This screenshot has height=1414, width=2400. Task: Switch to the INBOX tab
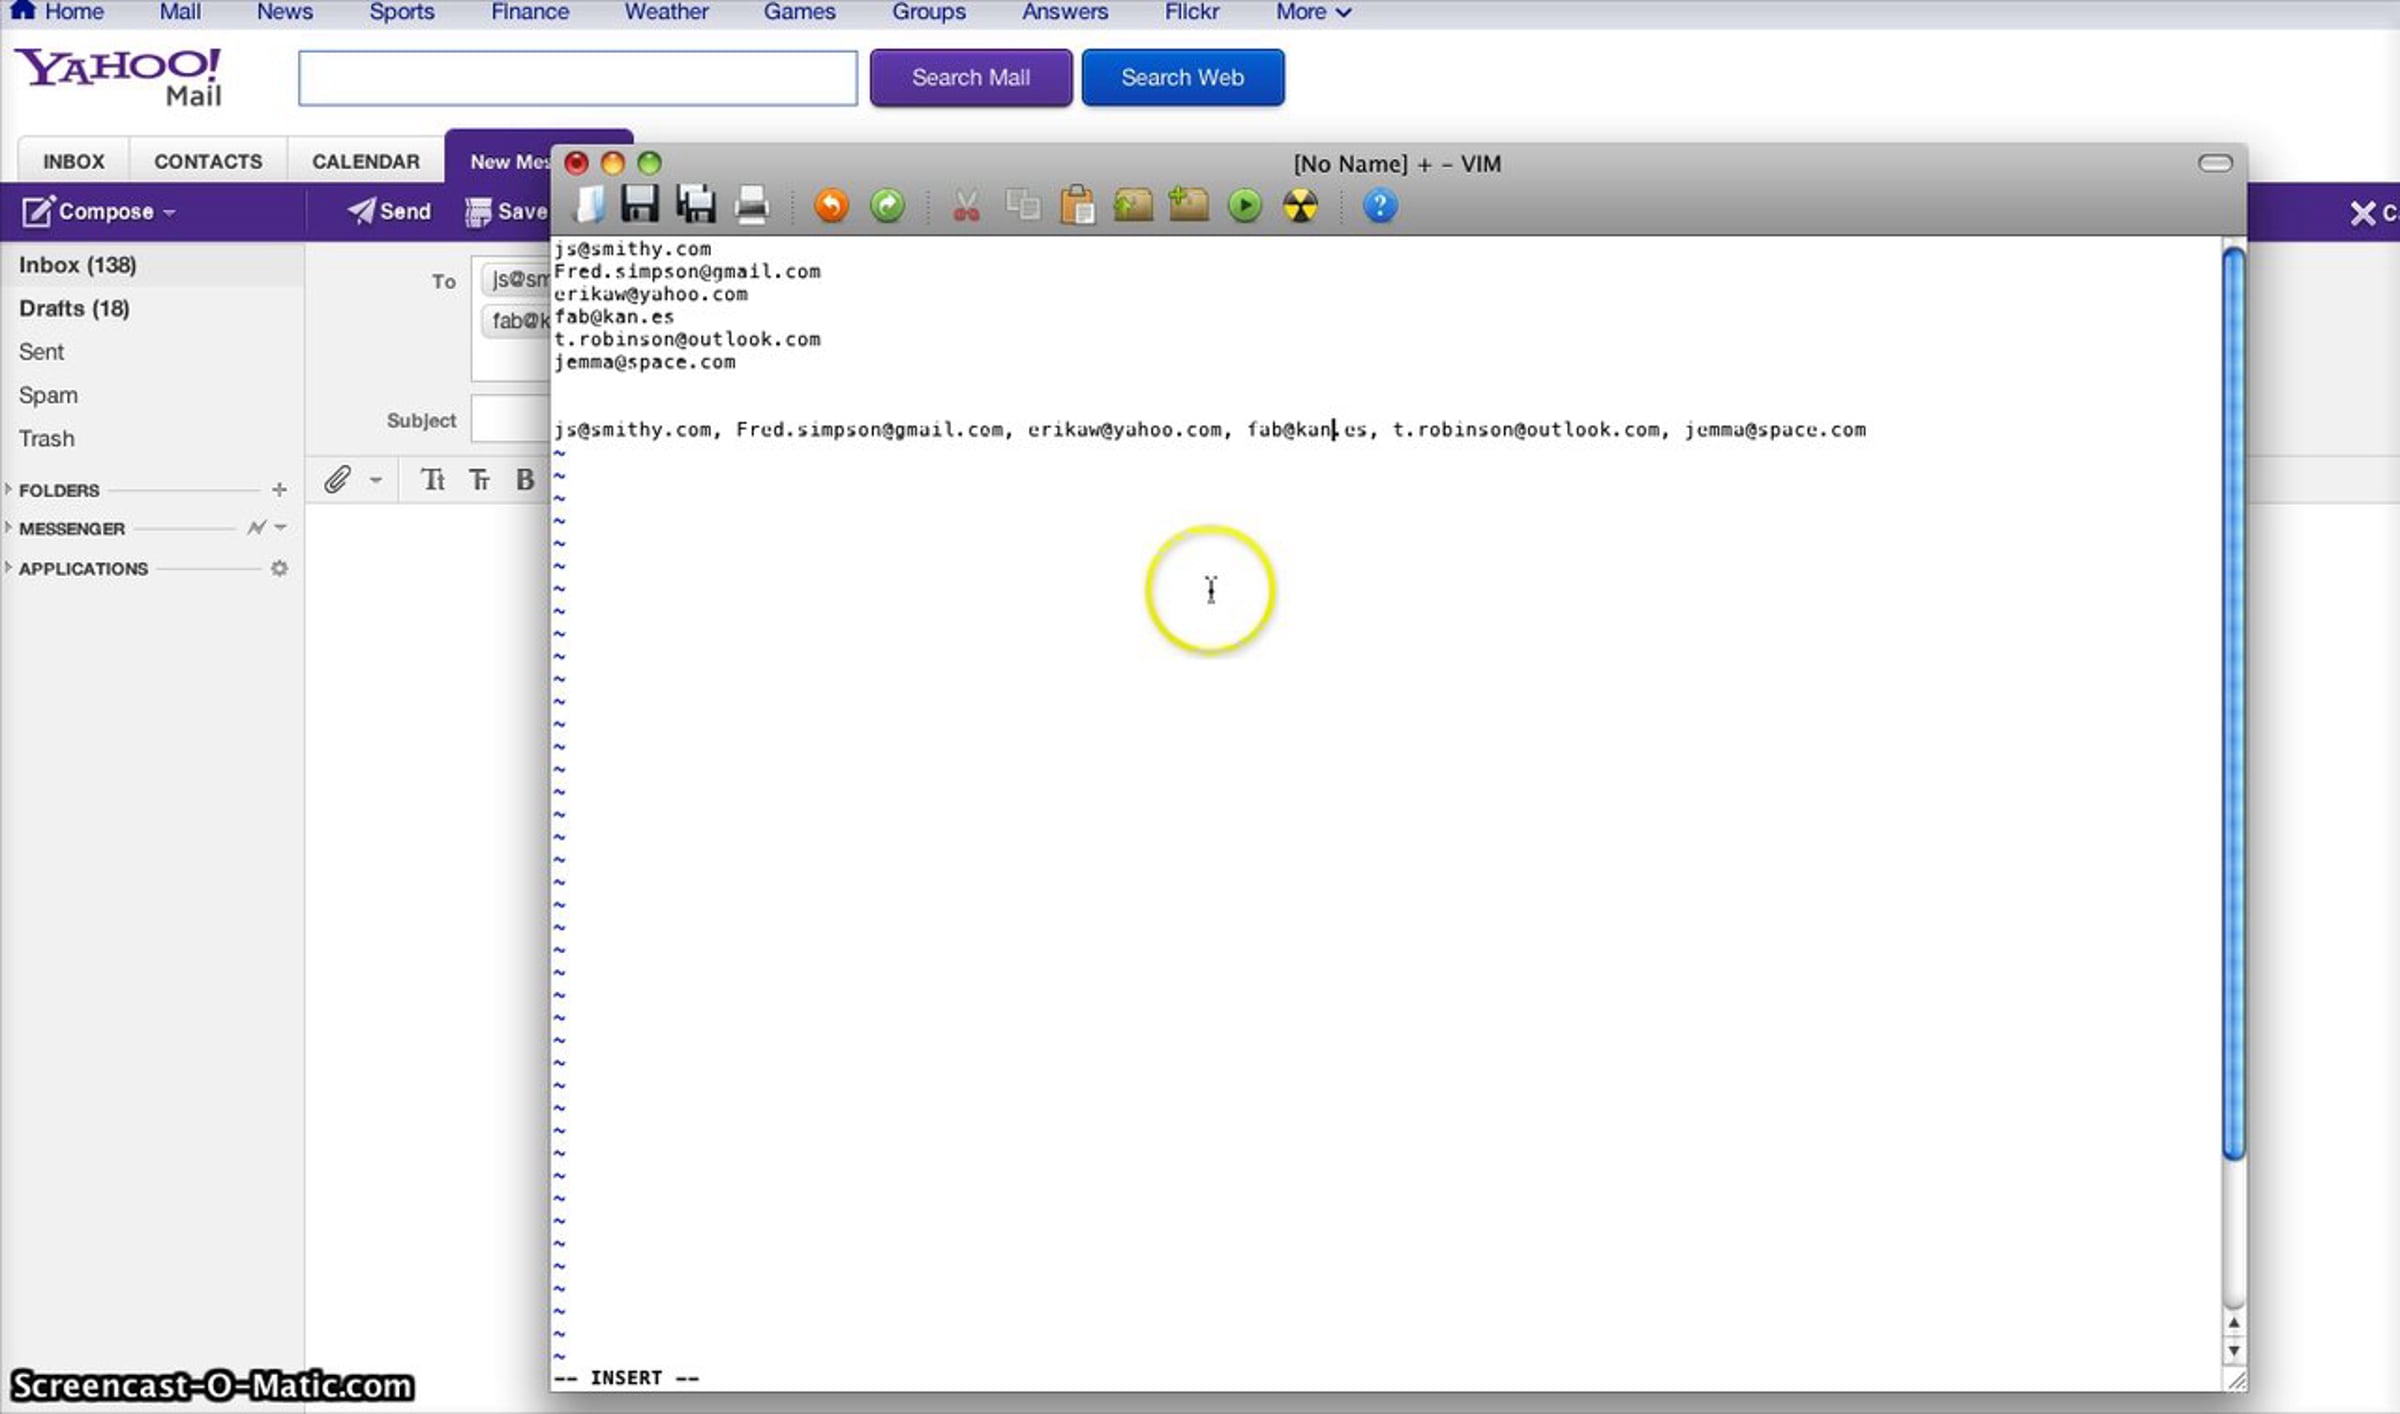point(74,161)
